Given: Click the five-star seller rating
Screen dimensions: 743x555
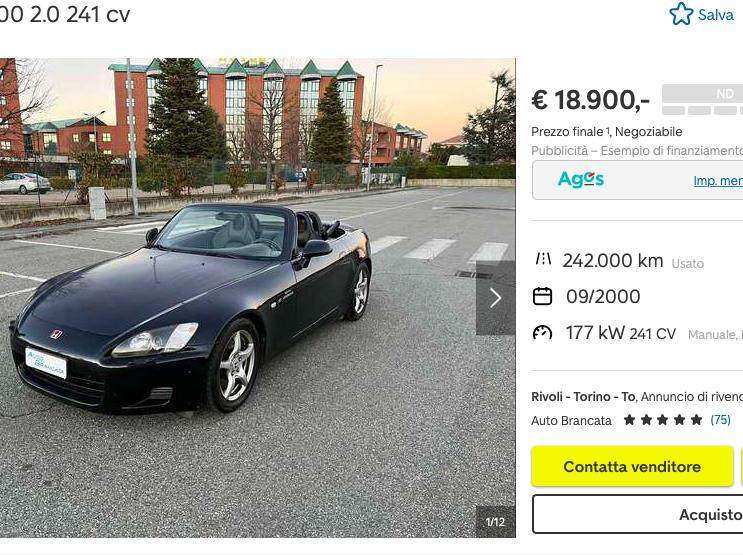Looking at the screenshot, I should pos(662,419).
